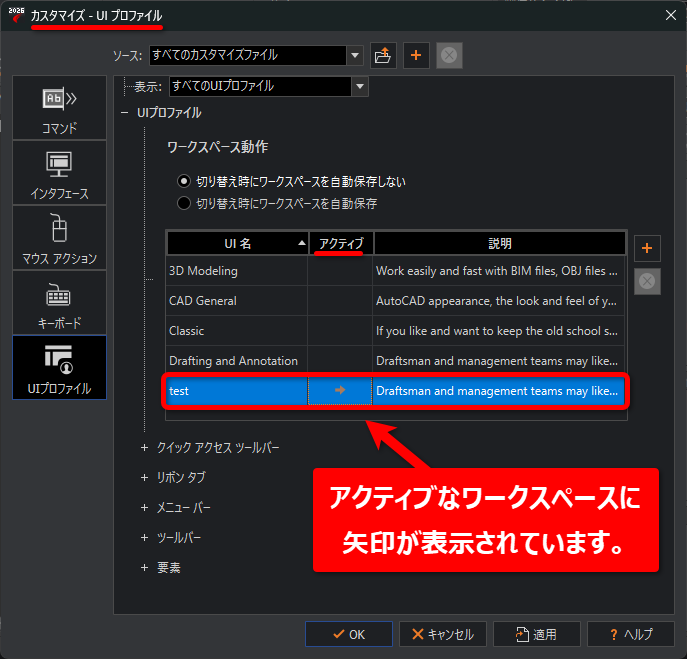Click the 適用 (Apply) button
Screen dimensions: 687x659
coord(537,634)
